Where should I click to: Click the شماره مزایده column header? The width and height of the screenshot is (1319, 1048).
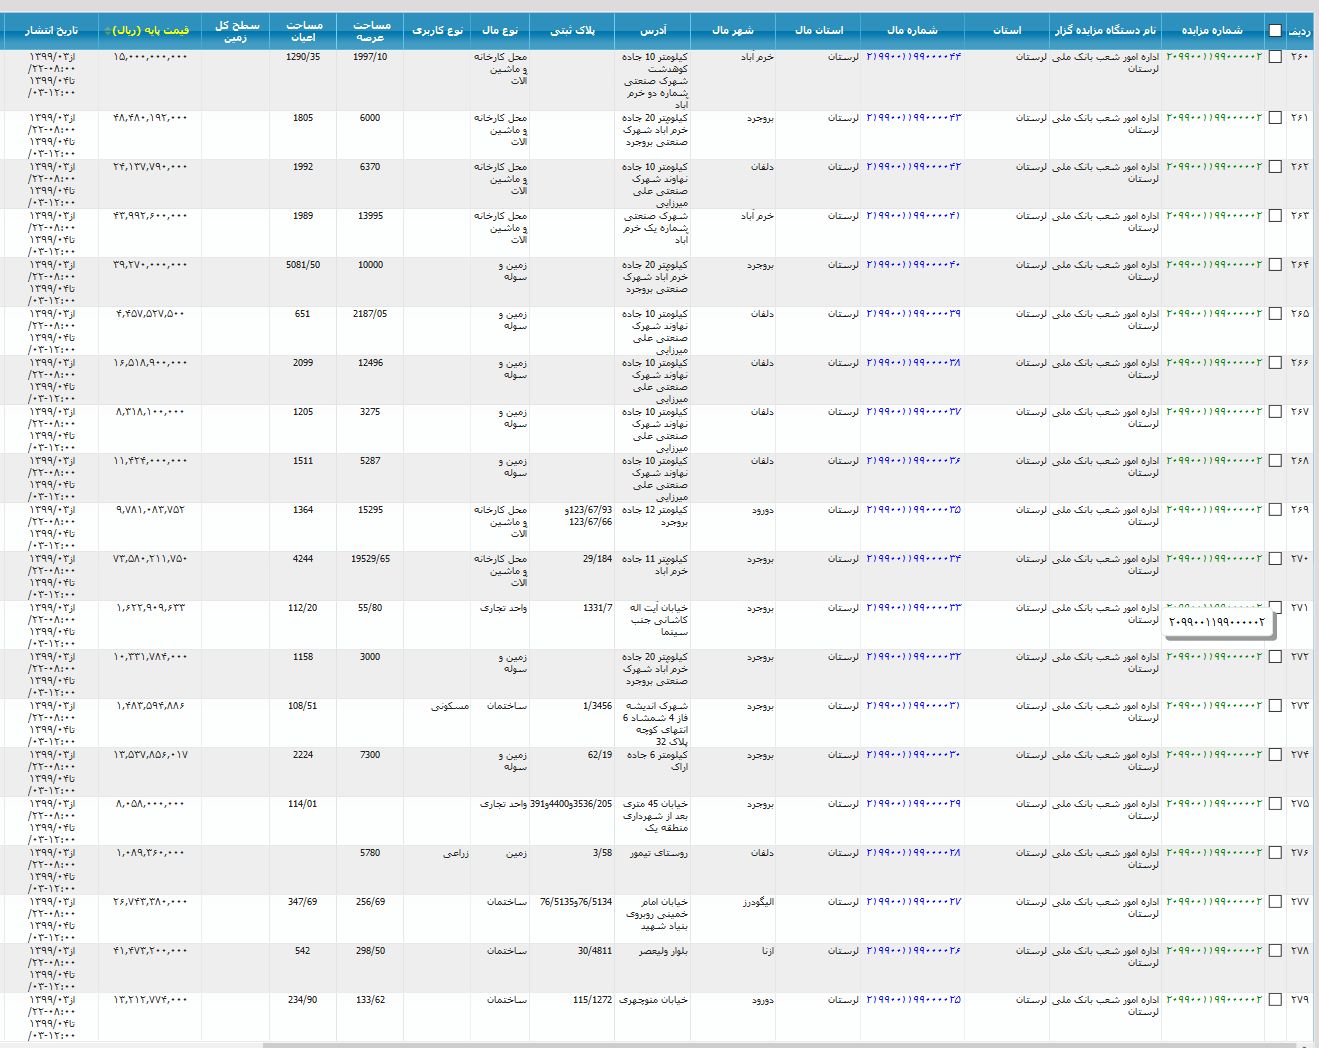point(1212,31)
